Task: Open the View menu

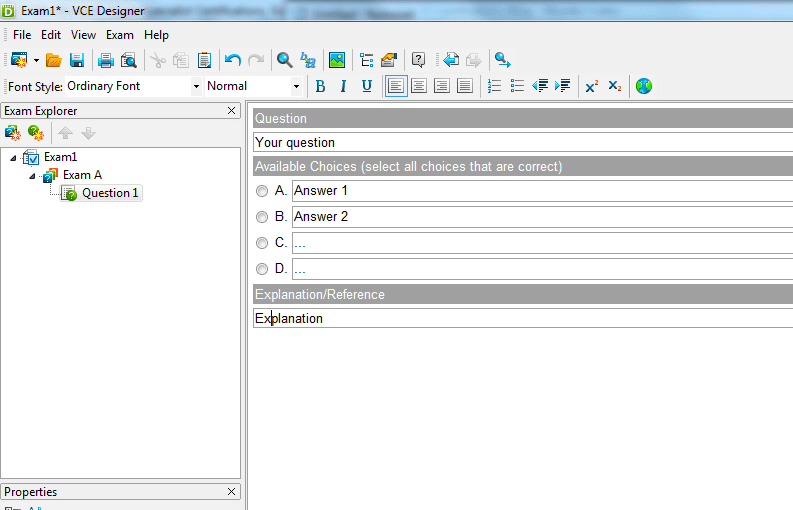Action: point(83,35)
